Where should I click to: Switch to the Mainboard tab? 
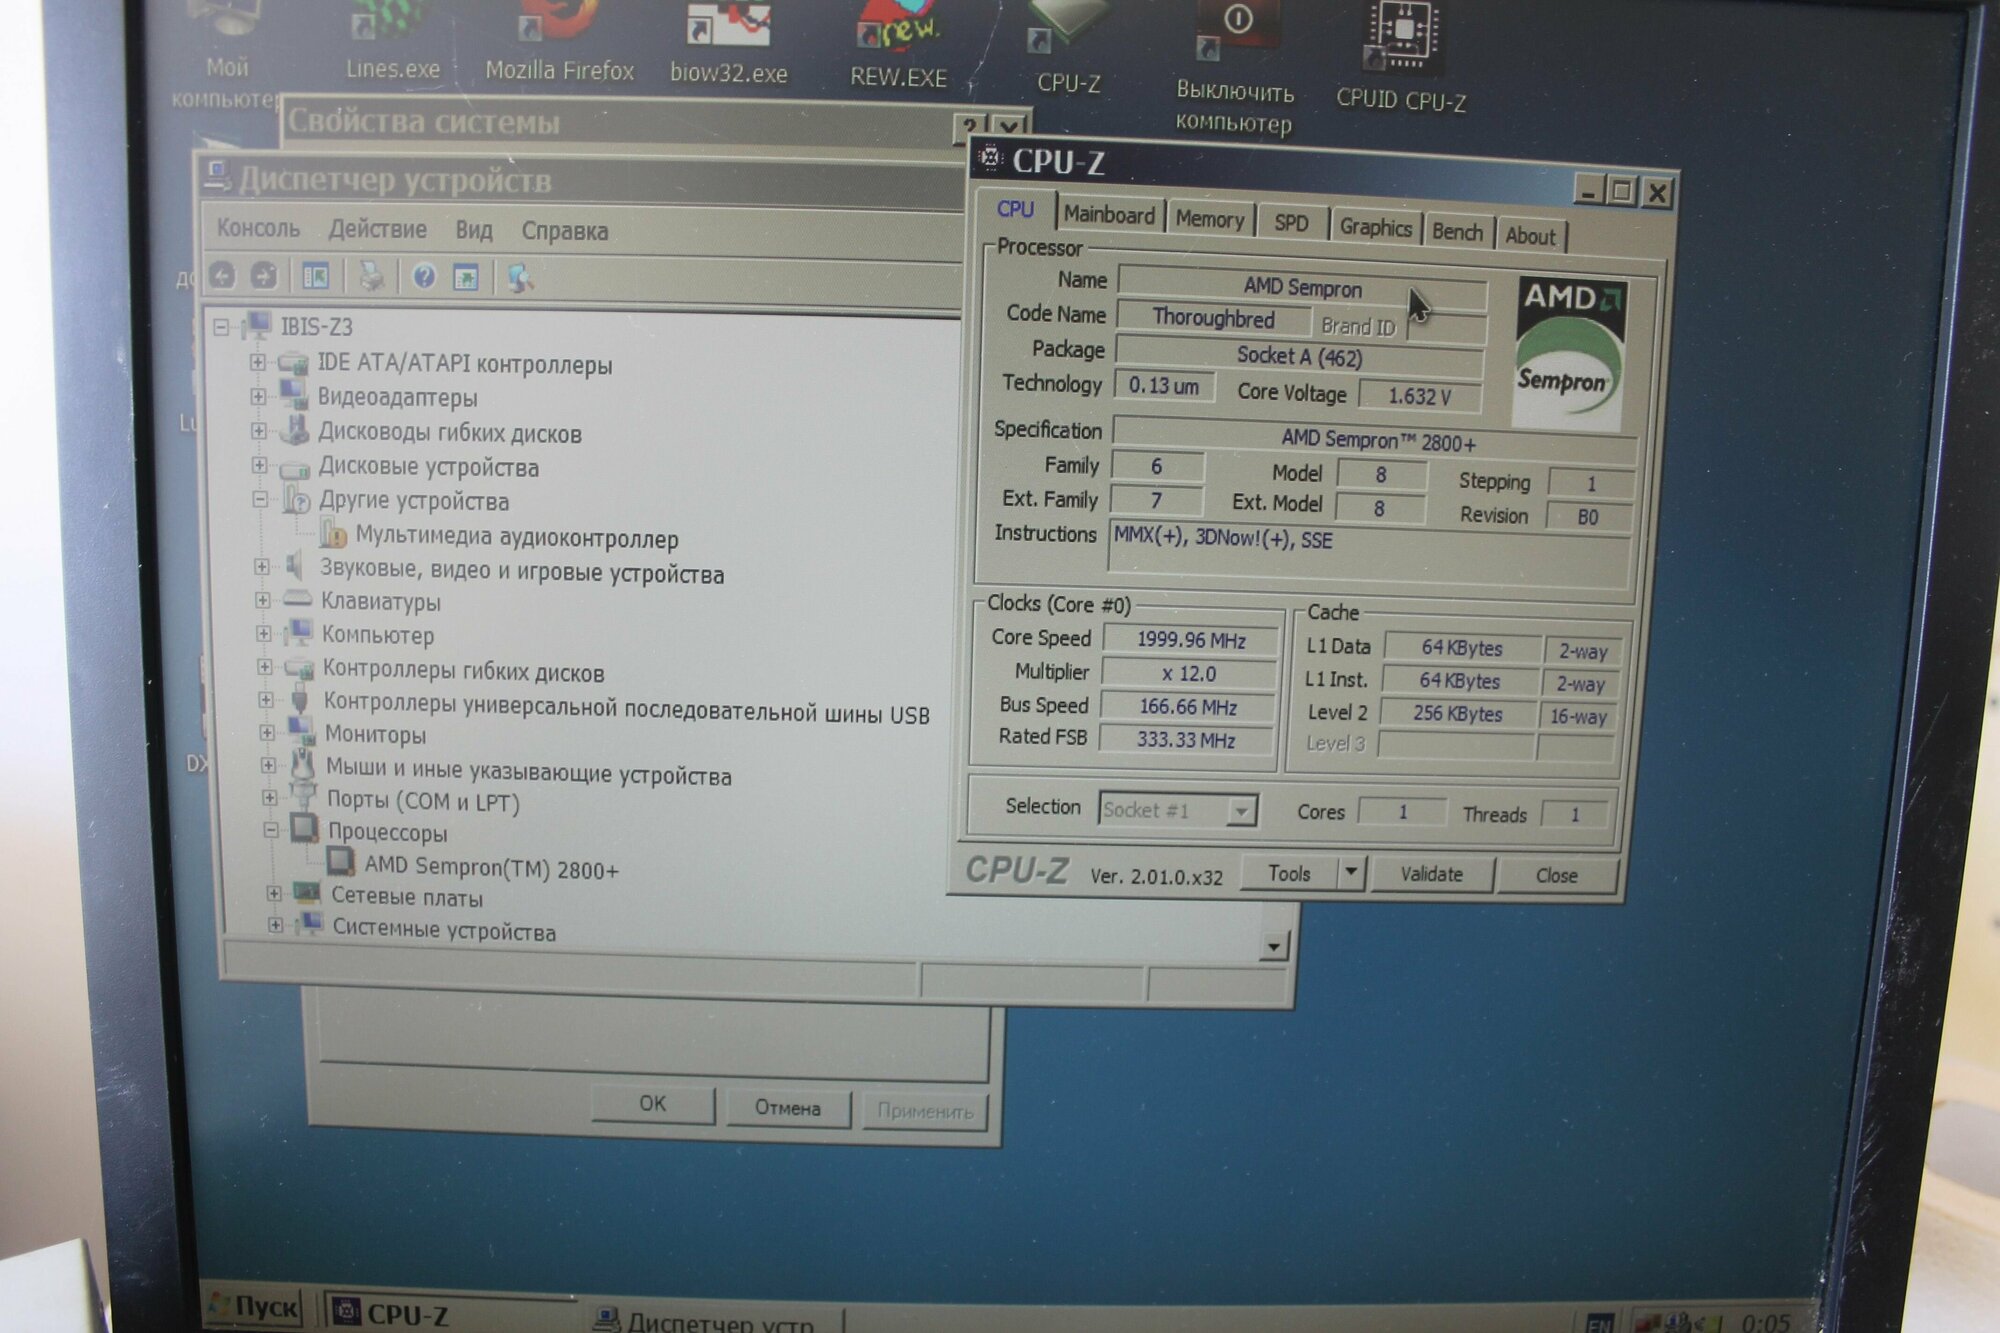1108,215
